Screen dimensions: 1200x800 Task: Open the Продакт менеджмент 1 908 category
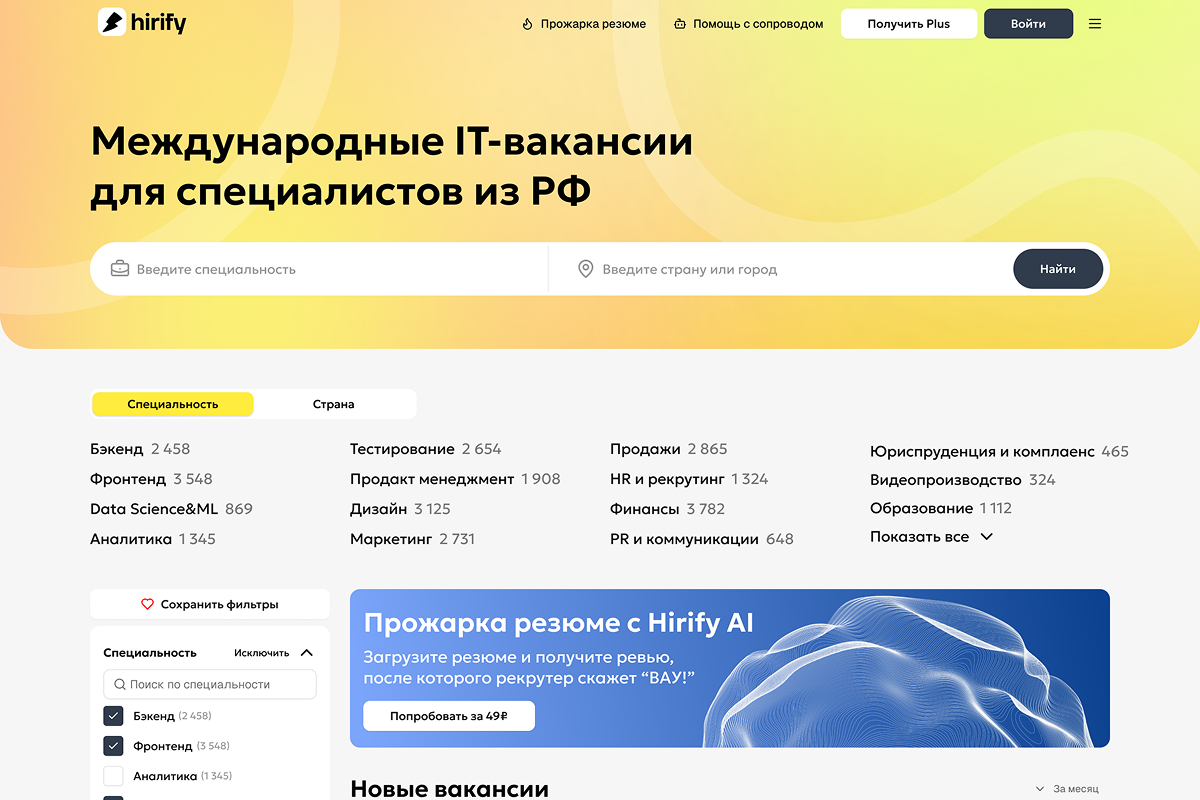click(455, 479)
